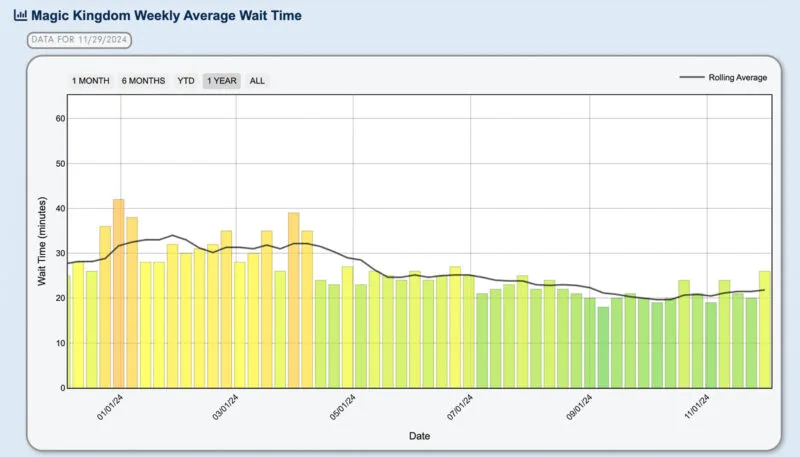
Task: Click the 10 value on the y-axis
Action: click(60, 343)
